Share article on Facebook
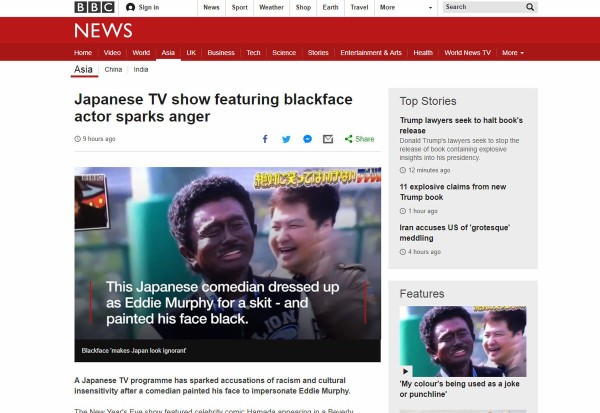600x413 pixels. (x=265, y=139)
